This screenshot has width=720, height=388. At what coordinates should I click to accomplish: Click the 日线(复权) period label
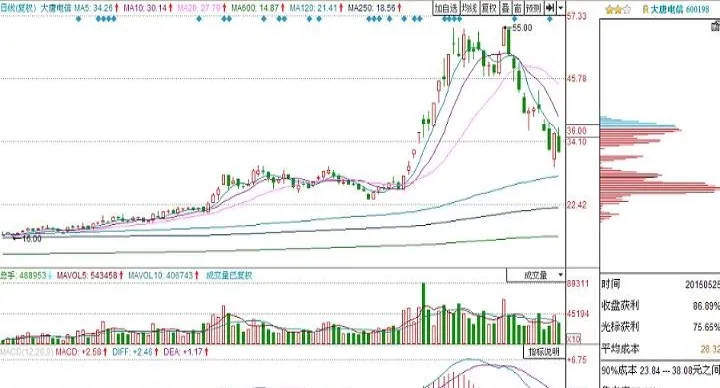point(18,8)
